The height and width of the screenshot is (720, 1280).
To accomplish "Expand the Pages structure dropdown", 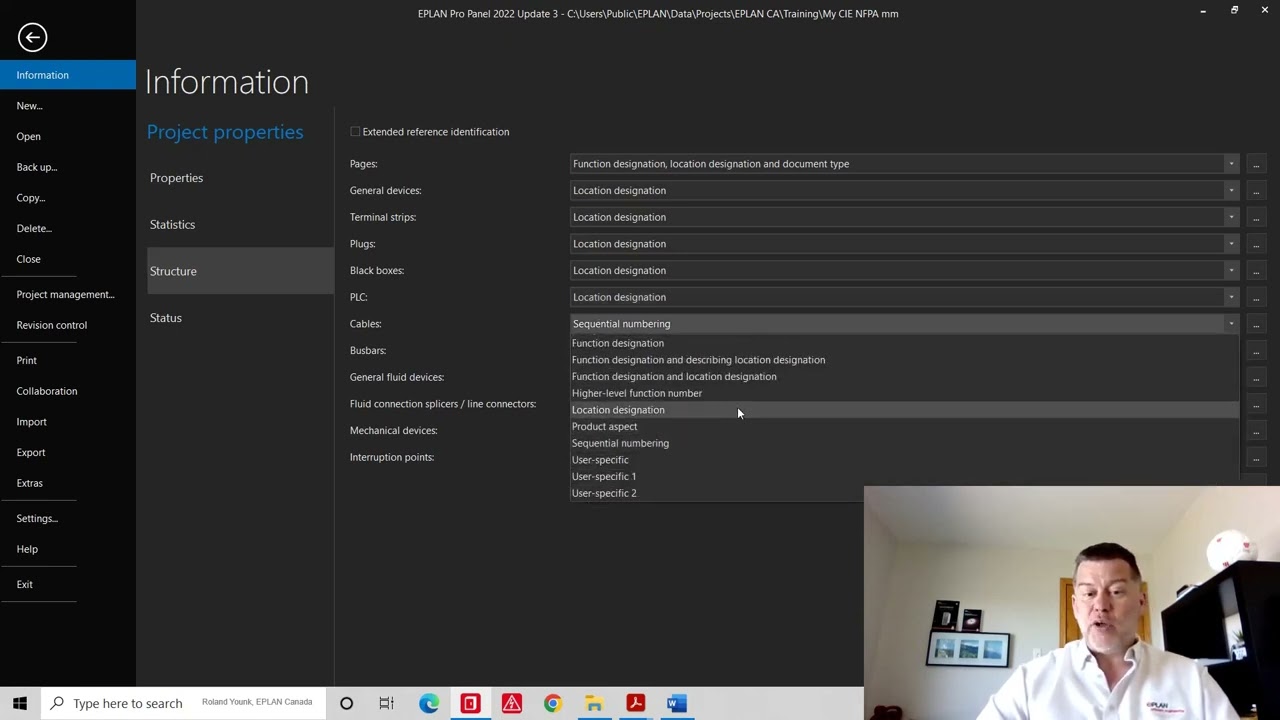I will pyautogui.click(x=1231, y=164).
